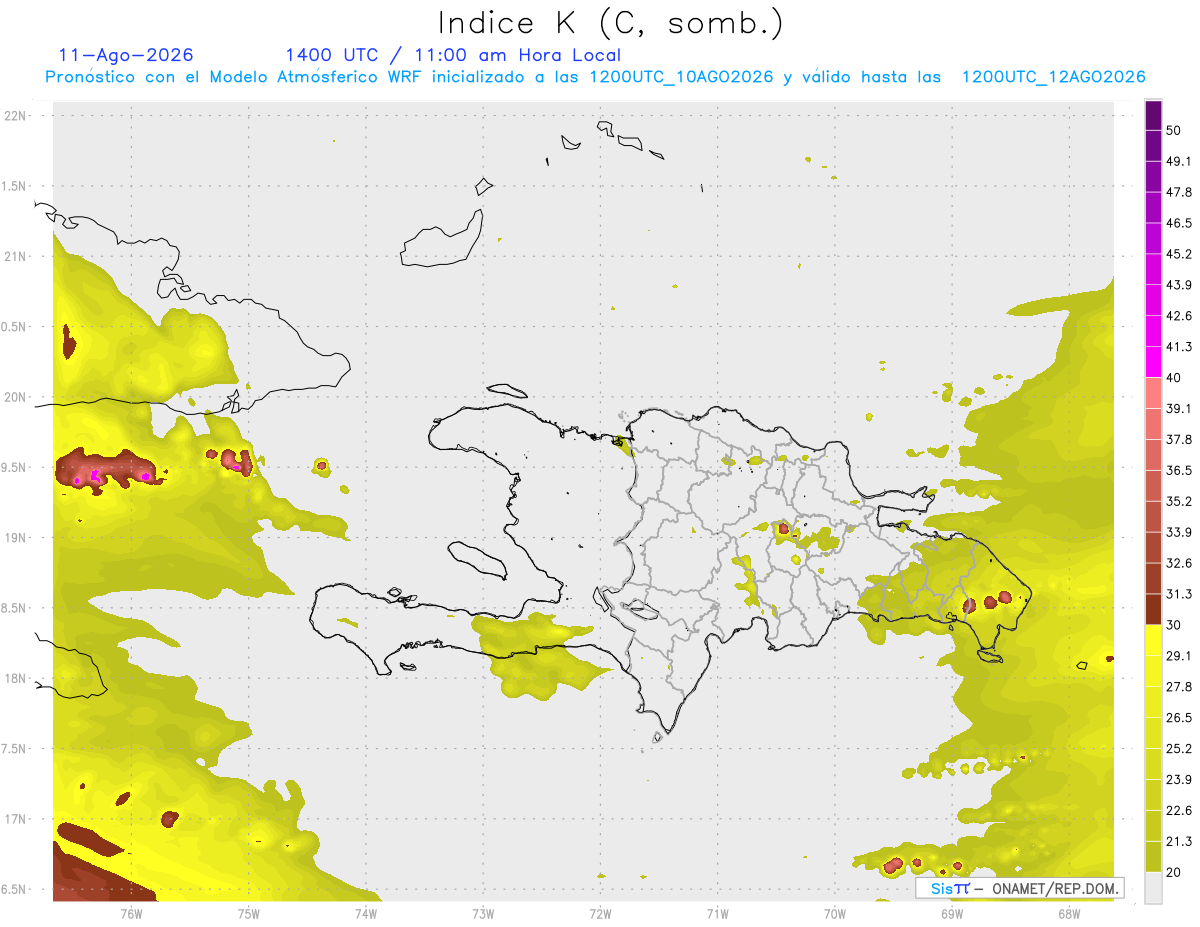The image size is (1200, 927).
Task: Click the '35.2' value on color scale
Action: (1179, 501)
